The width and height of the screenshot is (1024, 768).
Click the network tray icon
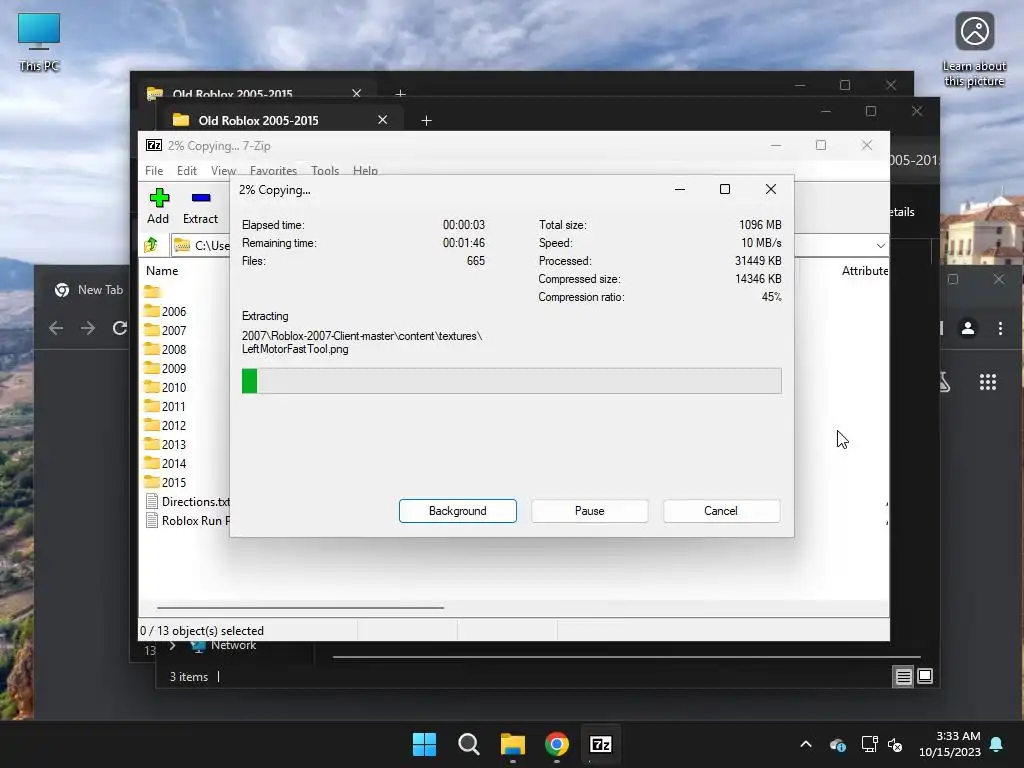point(869,744)
